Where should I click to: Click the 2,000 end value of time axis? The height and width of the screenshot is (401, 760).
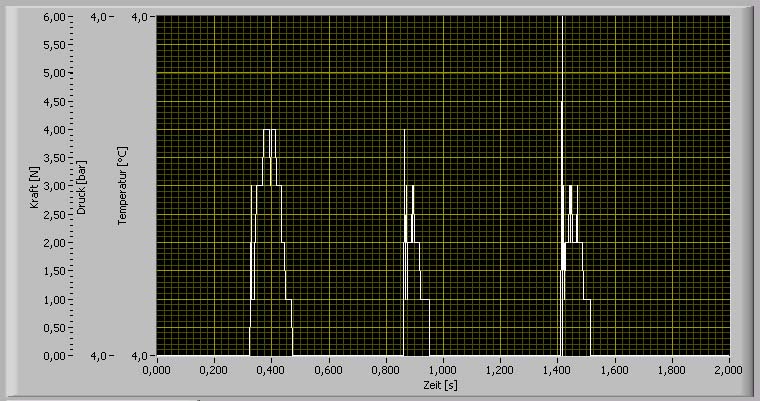coord(729,370)
